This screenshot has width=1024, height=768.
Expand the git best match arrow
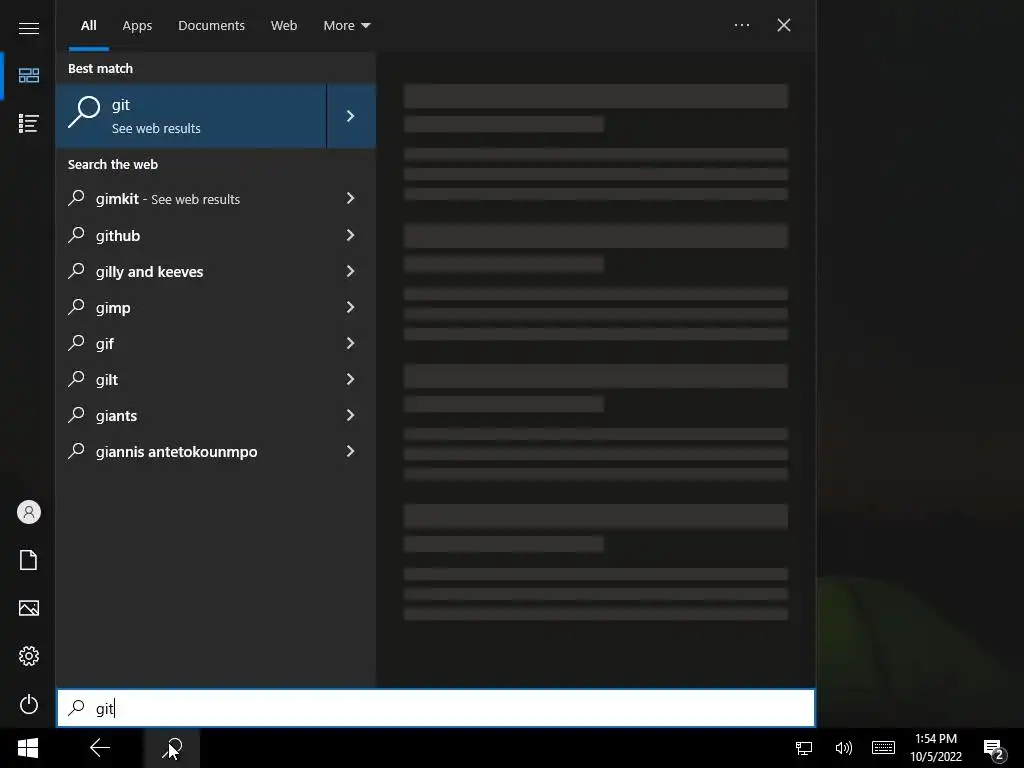coord(351,116)
